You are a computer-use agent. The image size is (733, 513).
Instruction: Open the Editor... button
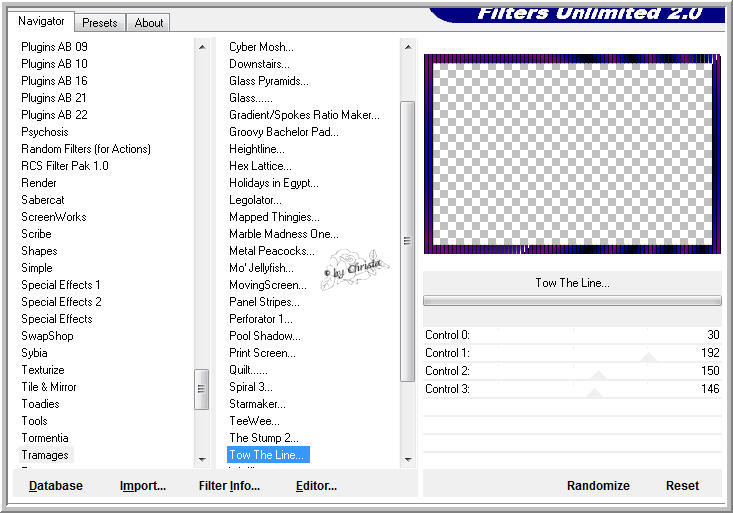click(316, 486)
